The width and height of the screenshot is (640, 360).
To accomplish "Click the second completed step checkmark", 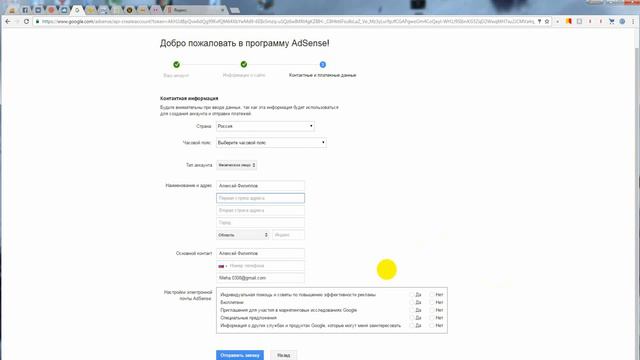I will pyautogui.click(x=244, y=64).
